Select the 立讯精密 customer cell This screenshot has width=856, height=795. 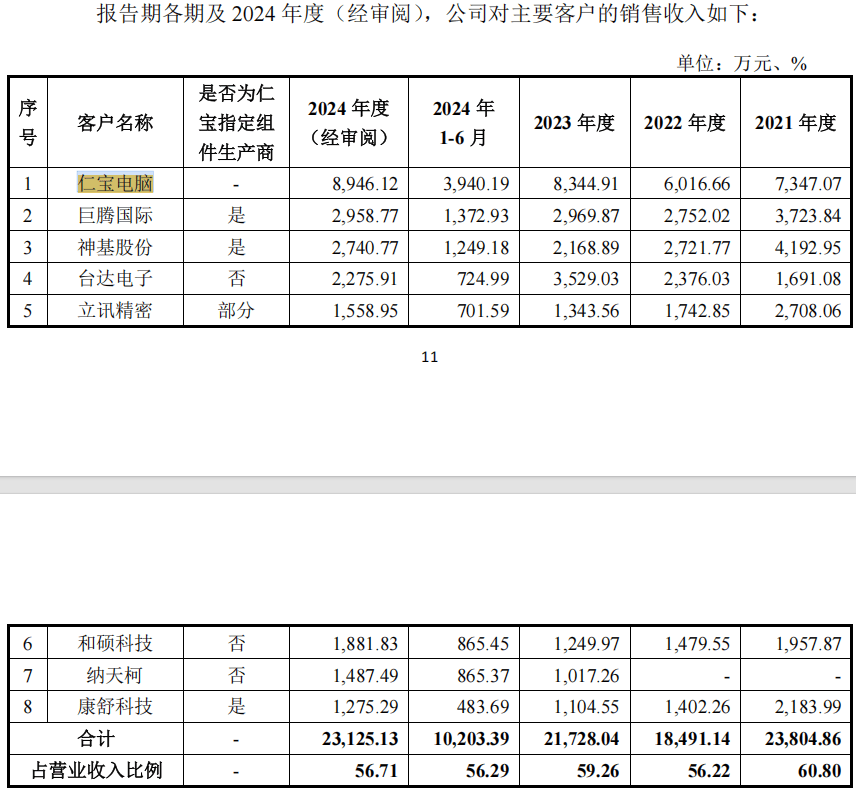pyautogui.click(x=115, y=310)
